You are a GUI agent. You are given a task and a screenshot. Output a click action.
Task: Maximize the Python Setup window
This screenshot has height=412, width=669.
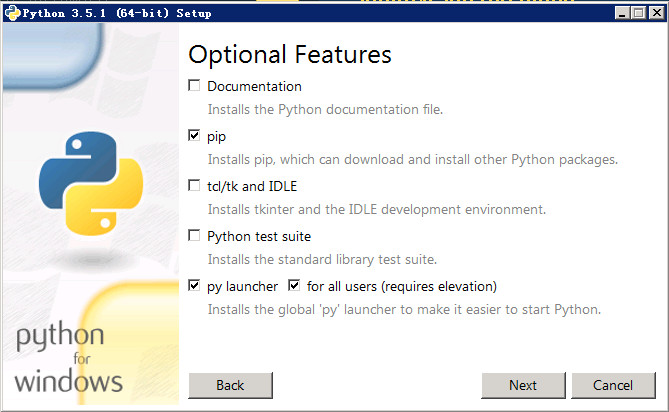tap(637, 11)
